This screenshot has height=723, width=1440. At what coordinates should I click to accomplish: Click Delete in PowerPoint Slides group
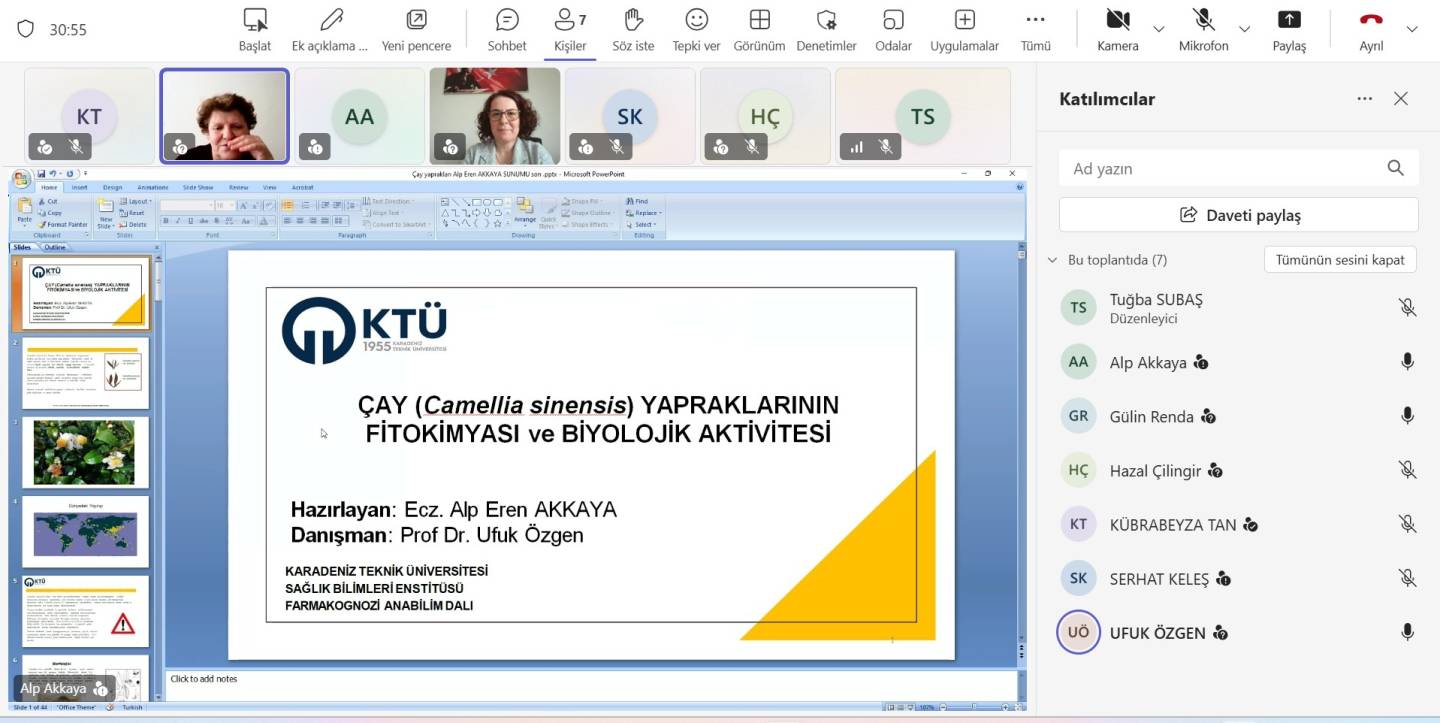pyautogui.click(x=134, y=224)
